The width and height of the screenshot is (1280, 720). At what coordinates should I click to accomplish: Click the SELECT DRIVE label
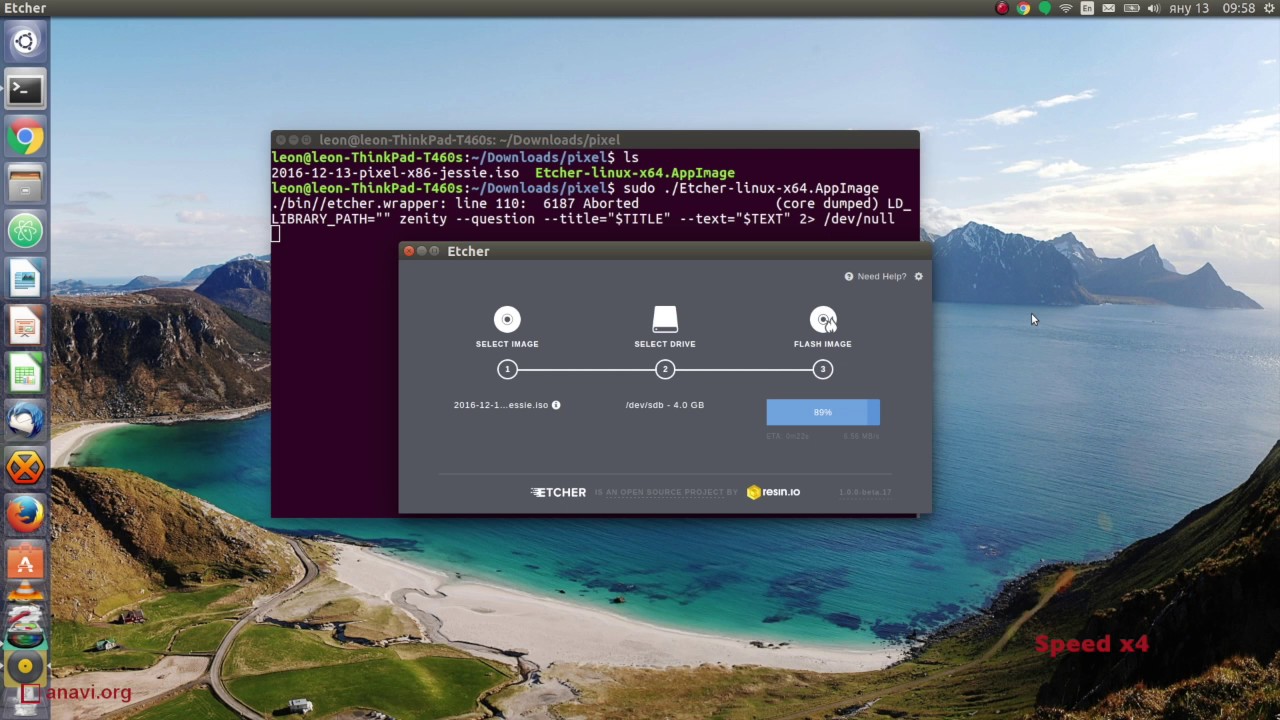665,344
